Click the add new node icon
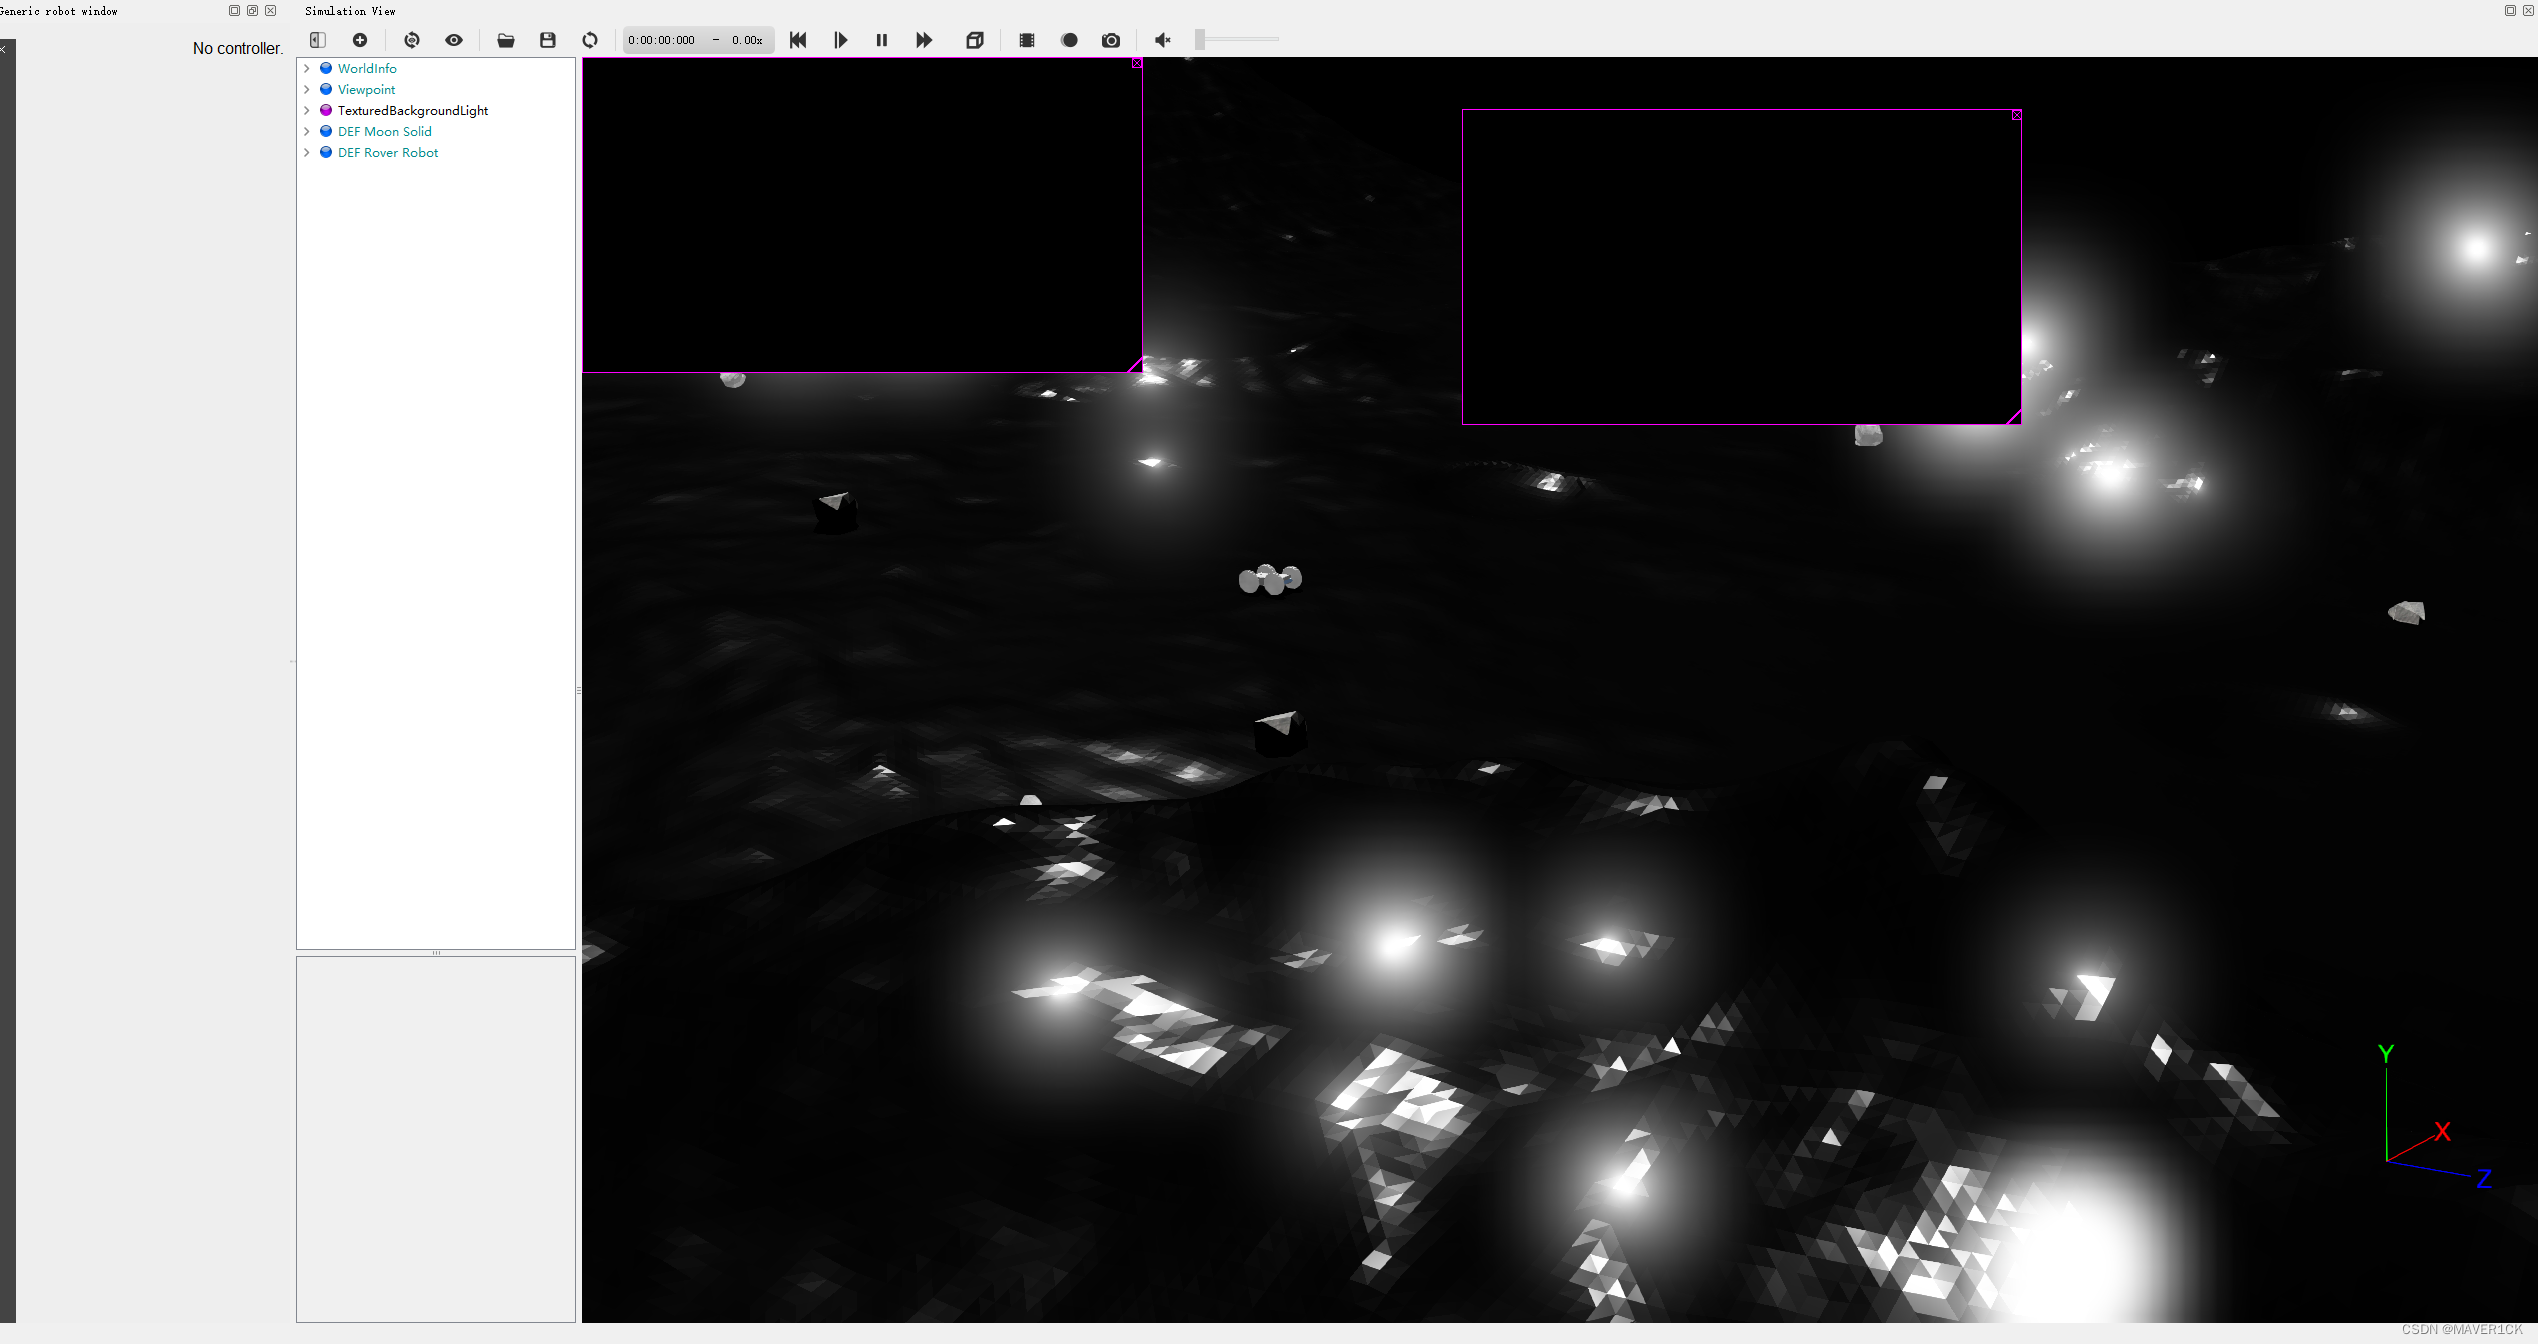Screen dimensions: 2538x1344 [x=360, y=40]
